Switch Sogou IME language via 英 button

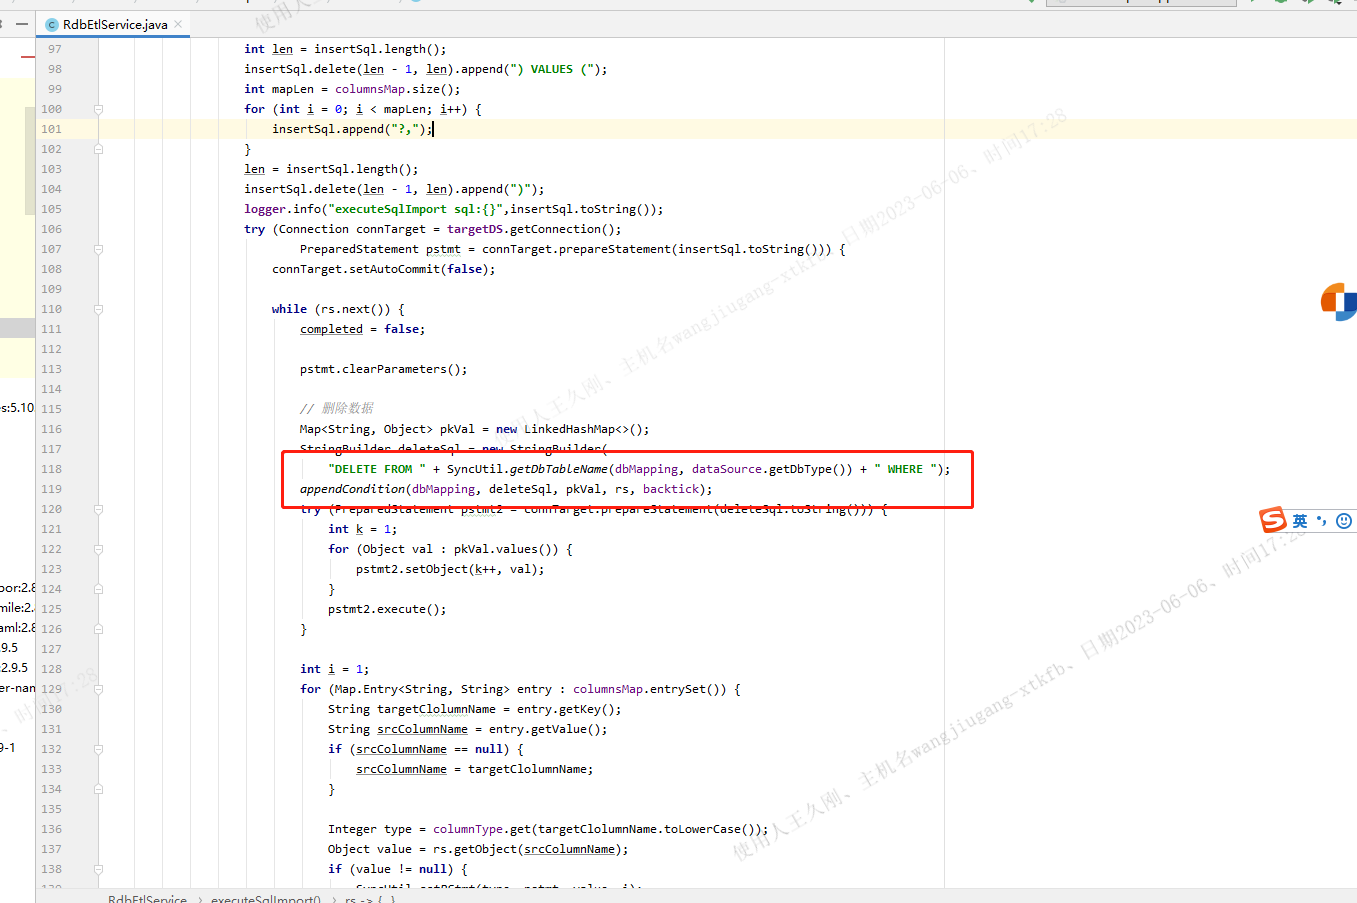point(1300,521)
